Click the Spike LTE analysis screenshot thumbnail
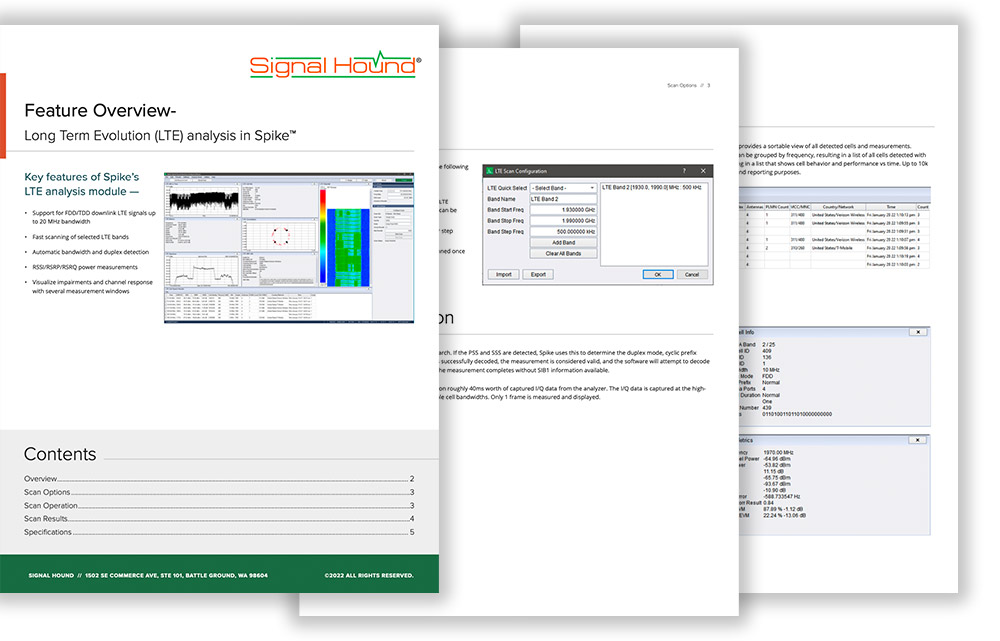Viewport: 1000px width, 641px height. [289, 247]
